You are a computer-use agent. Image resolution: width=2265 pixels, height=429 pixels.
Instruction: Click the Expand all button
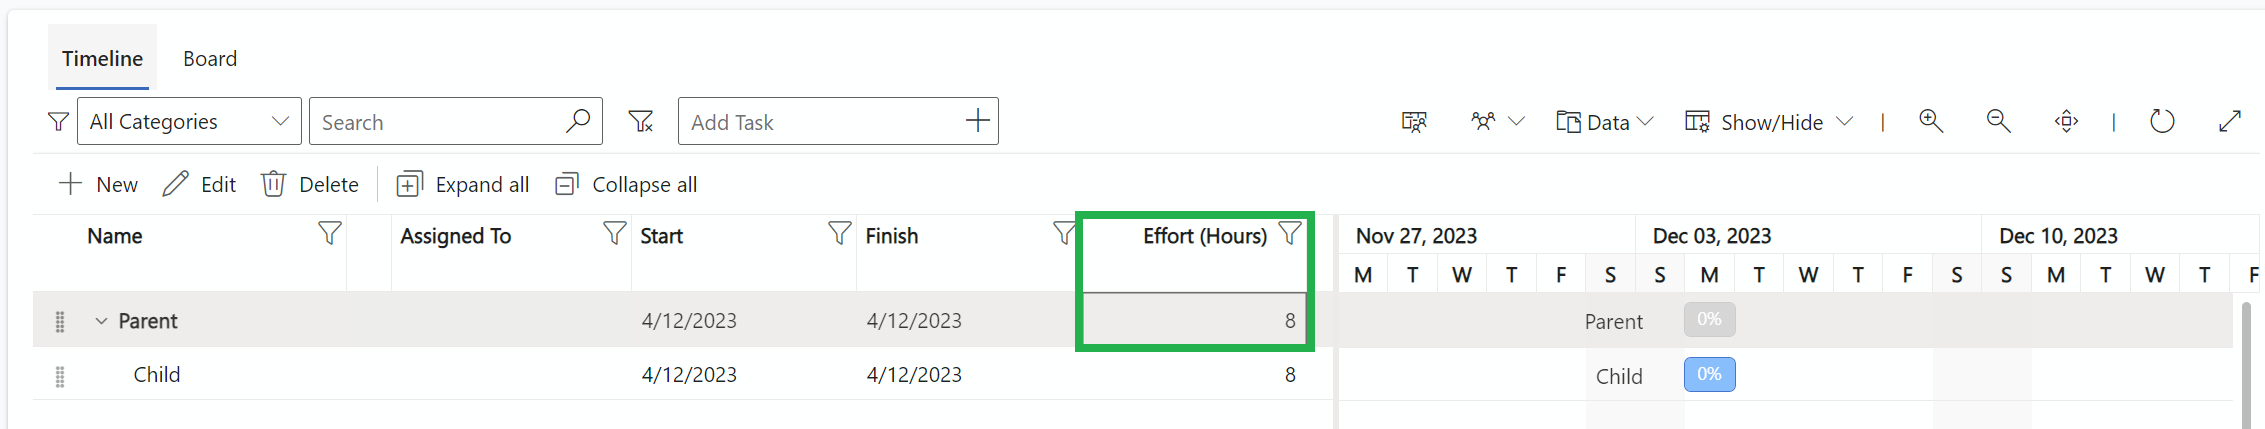[462, 184]
